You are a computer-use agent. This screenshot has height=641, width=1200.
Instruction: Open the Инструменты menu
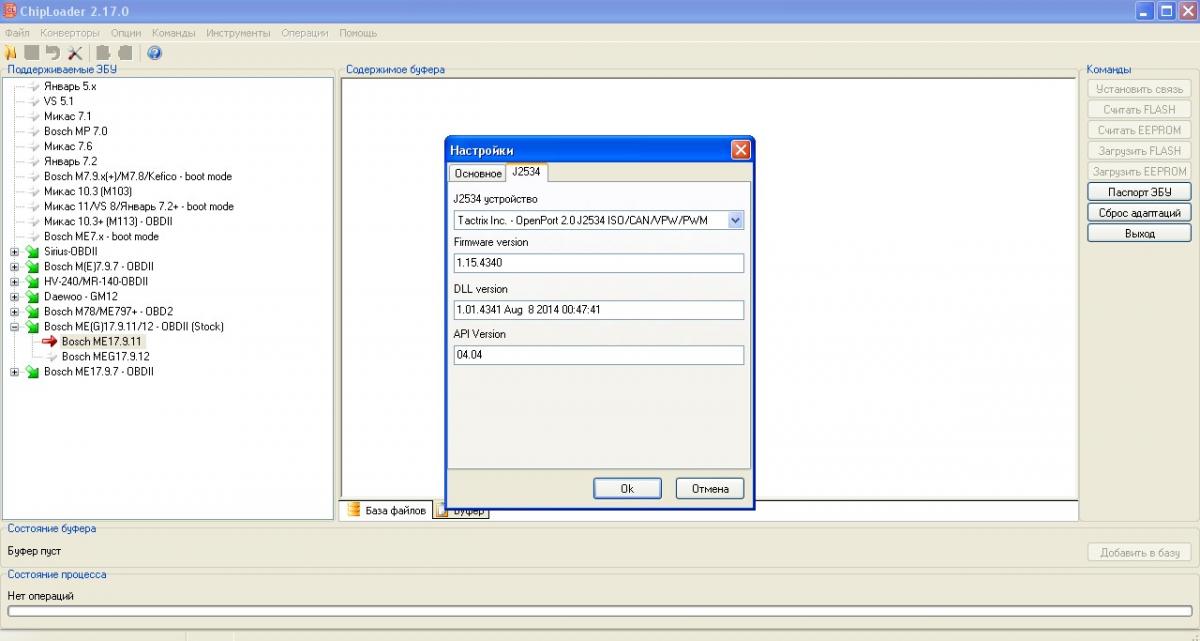[238, 33]
